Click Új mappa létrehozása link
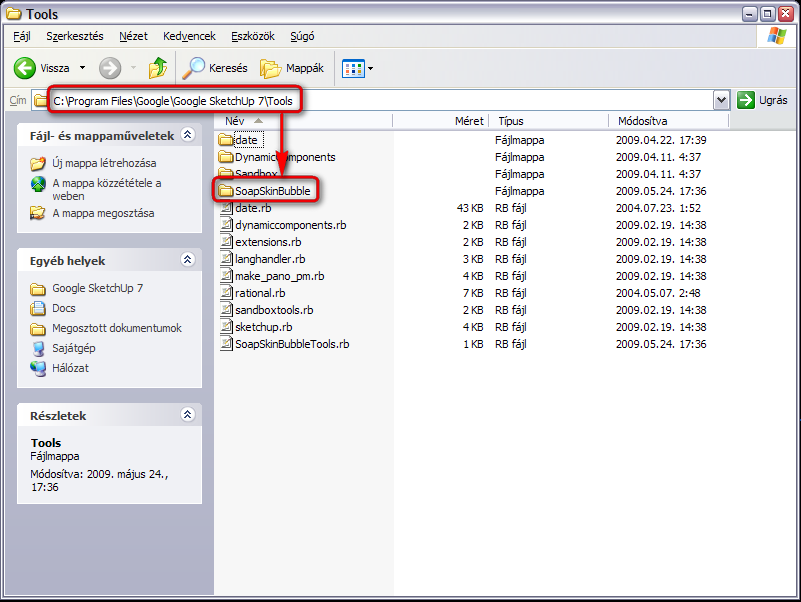This screenshot has width=801, height=602. pos(104,163)
